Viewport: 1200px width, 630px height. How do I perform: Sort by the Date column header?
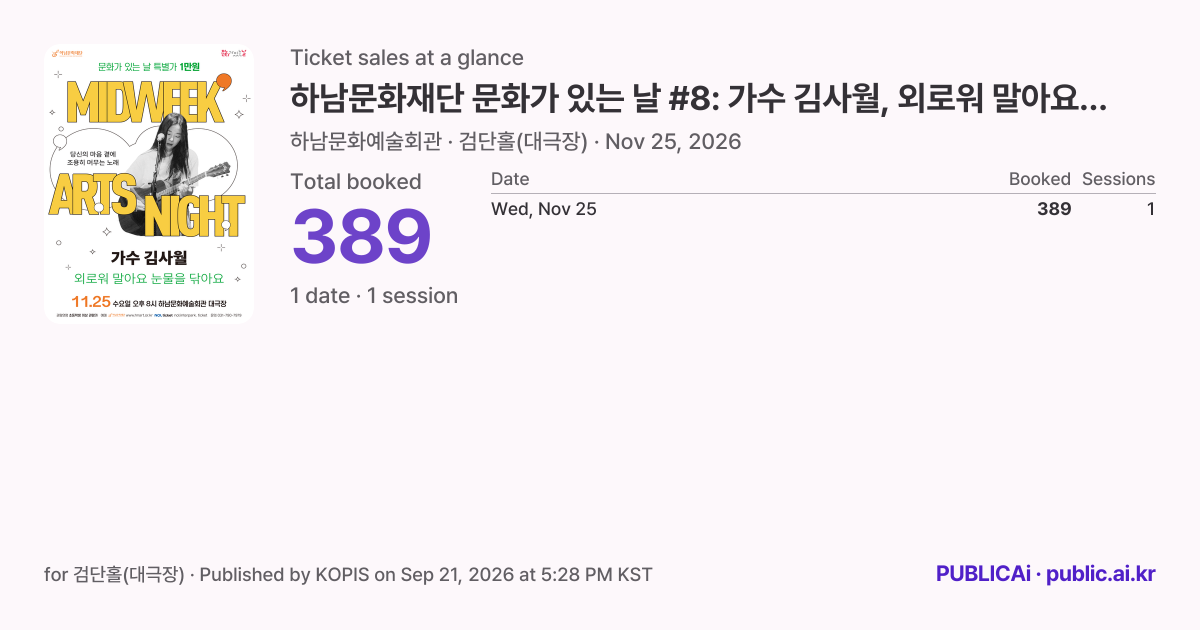pos(510,179)
